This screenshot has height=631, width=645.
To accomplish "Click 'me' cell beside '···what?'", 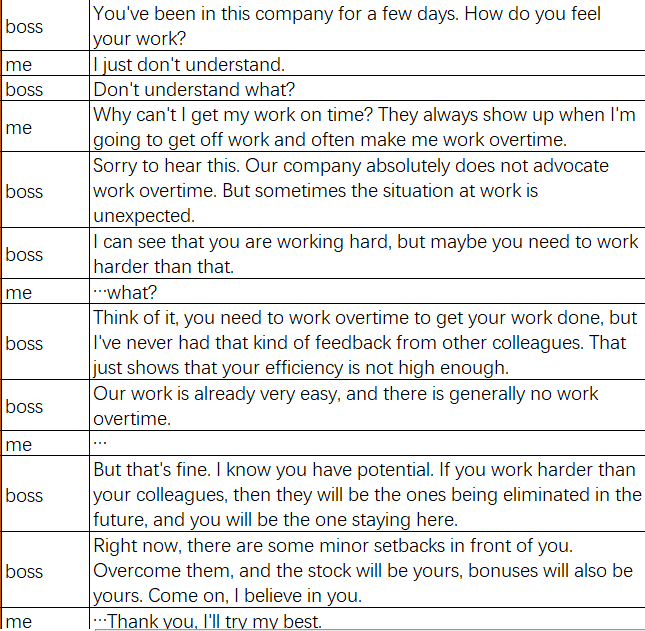I will pos(45,292).
